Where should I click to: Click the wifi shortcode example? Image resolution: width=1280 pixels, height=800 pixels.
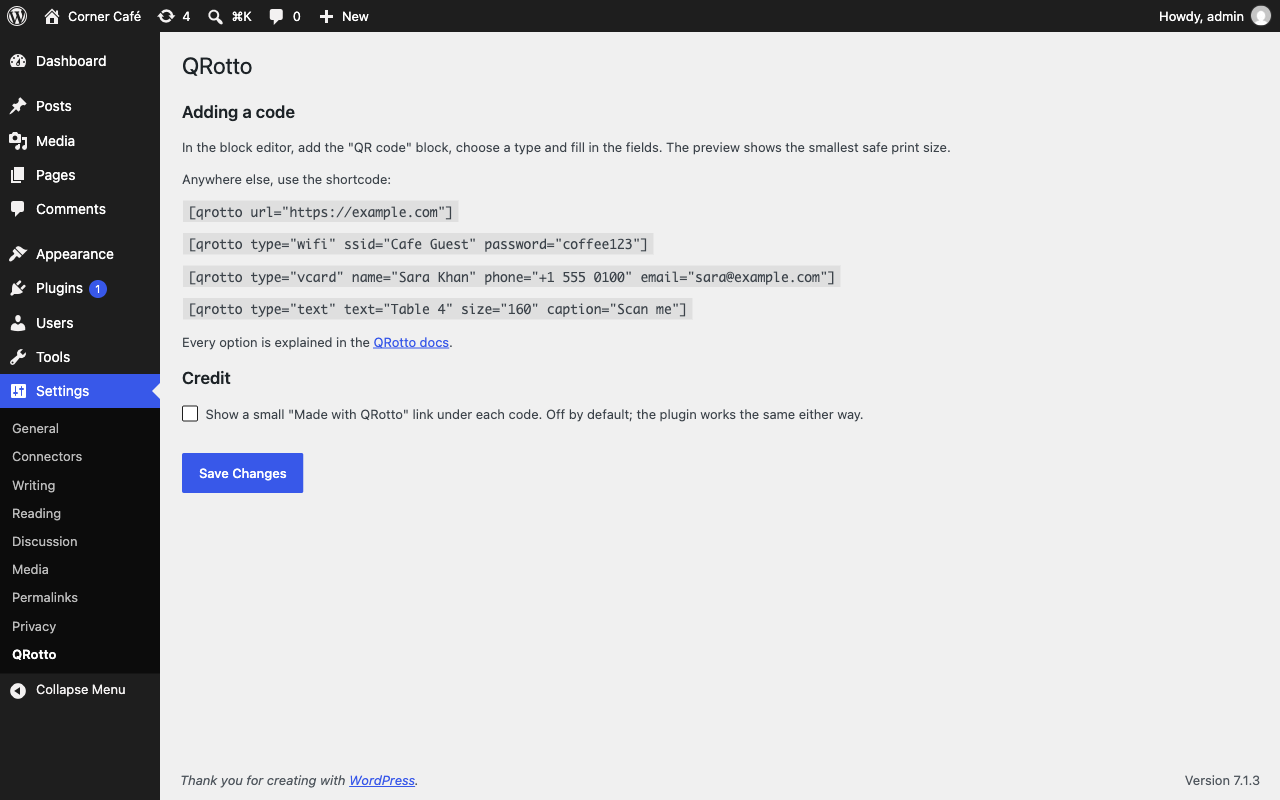[418, 244]
